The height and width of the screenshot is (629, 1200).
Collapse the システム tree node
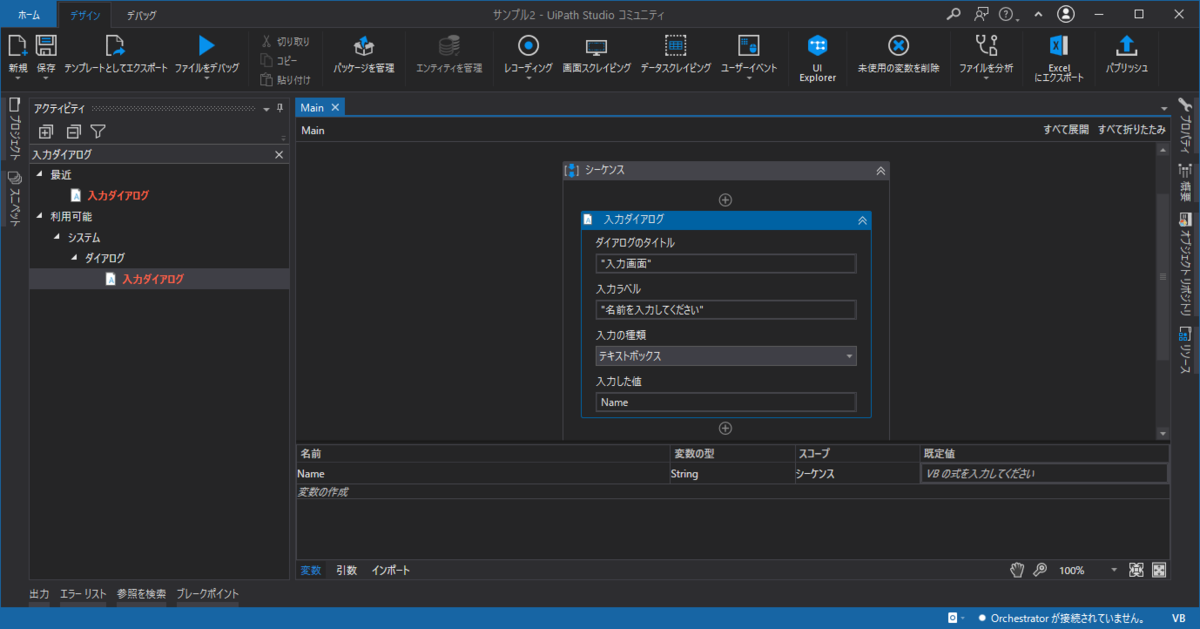(x=58, y=237)
